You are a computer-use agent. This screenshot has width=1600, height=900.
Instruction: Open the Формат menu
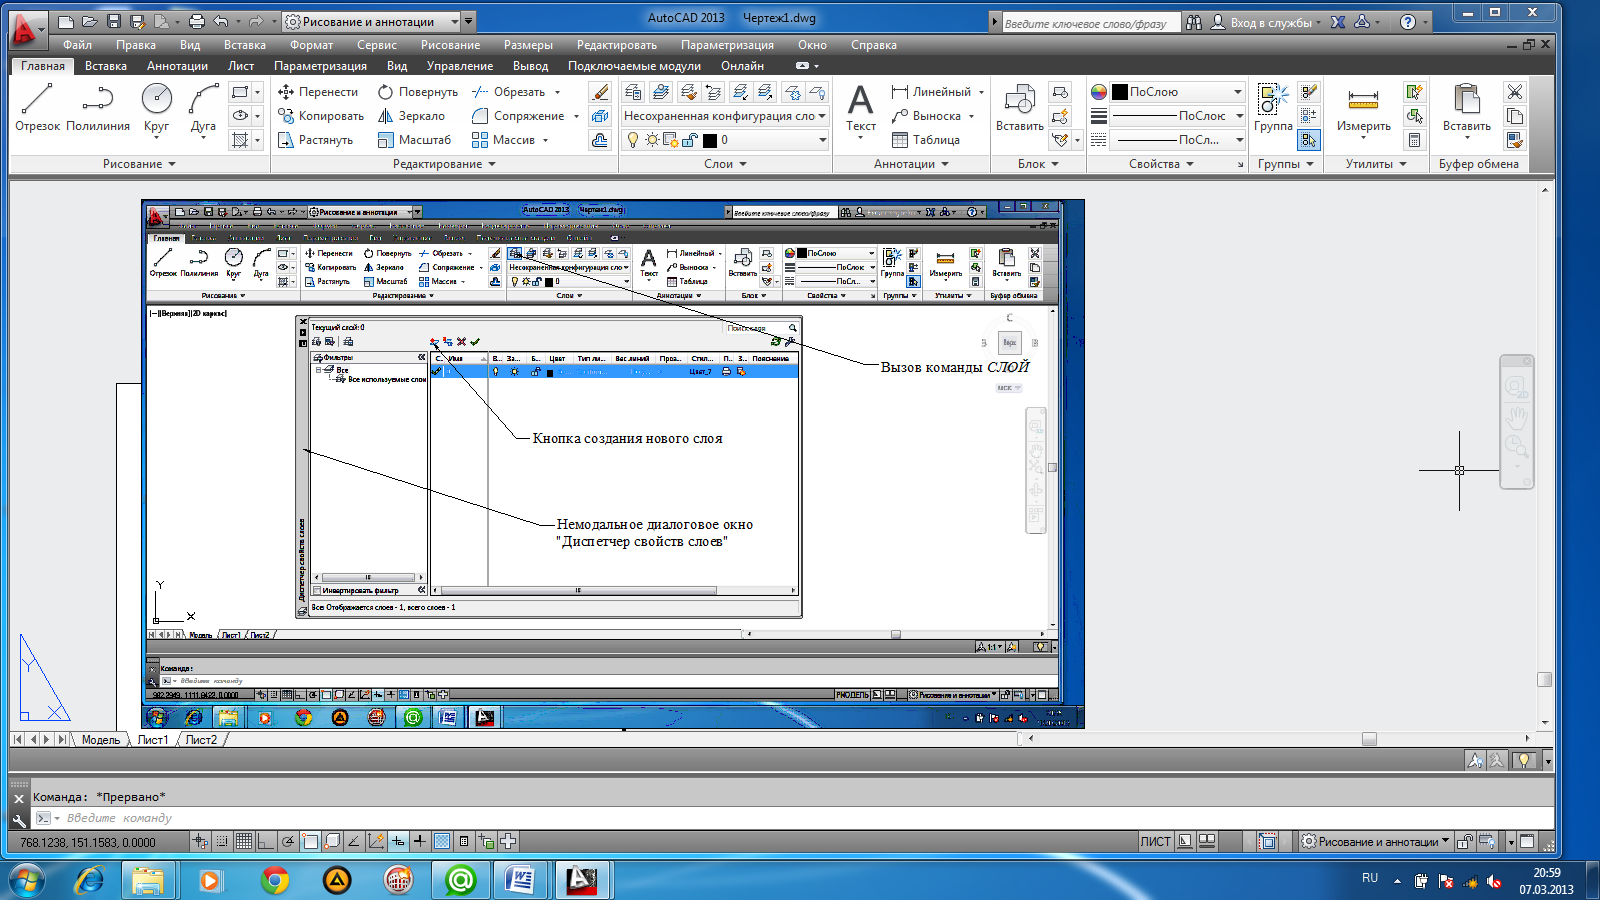(x=311, y=45)
